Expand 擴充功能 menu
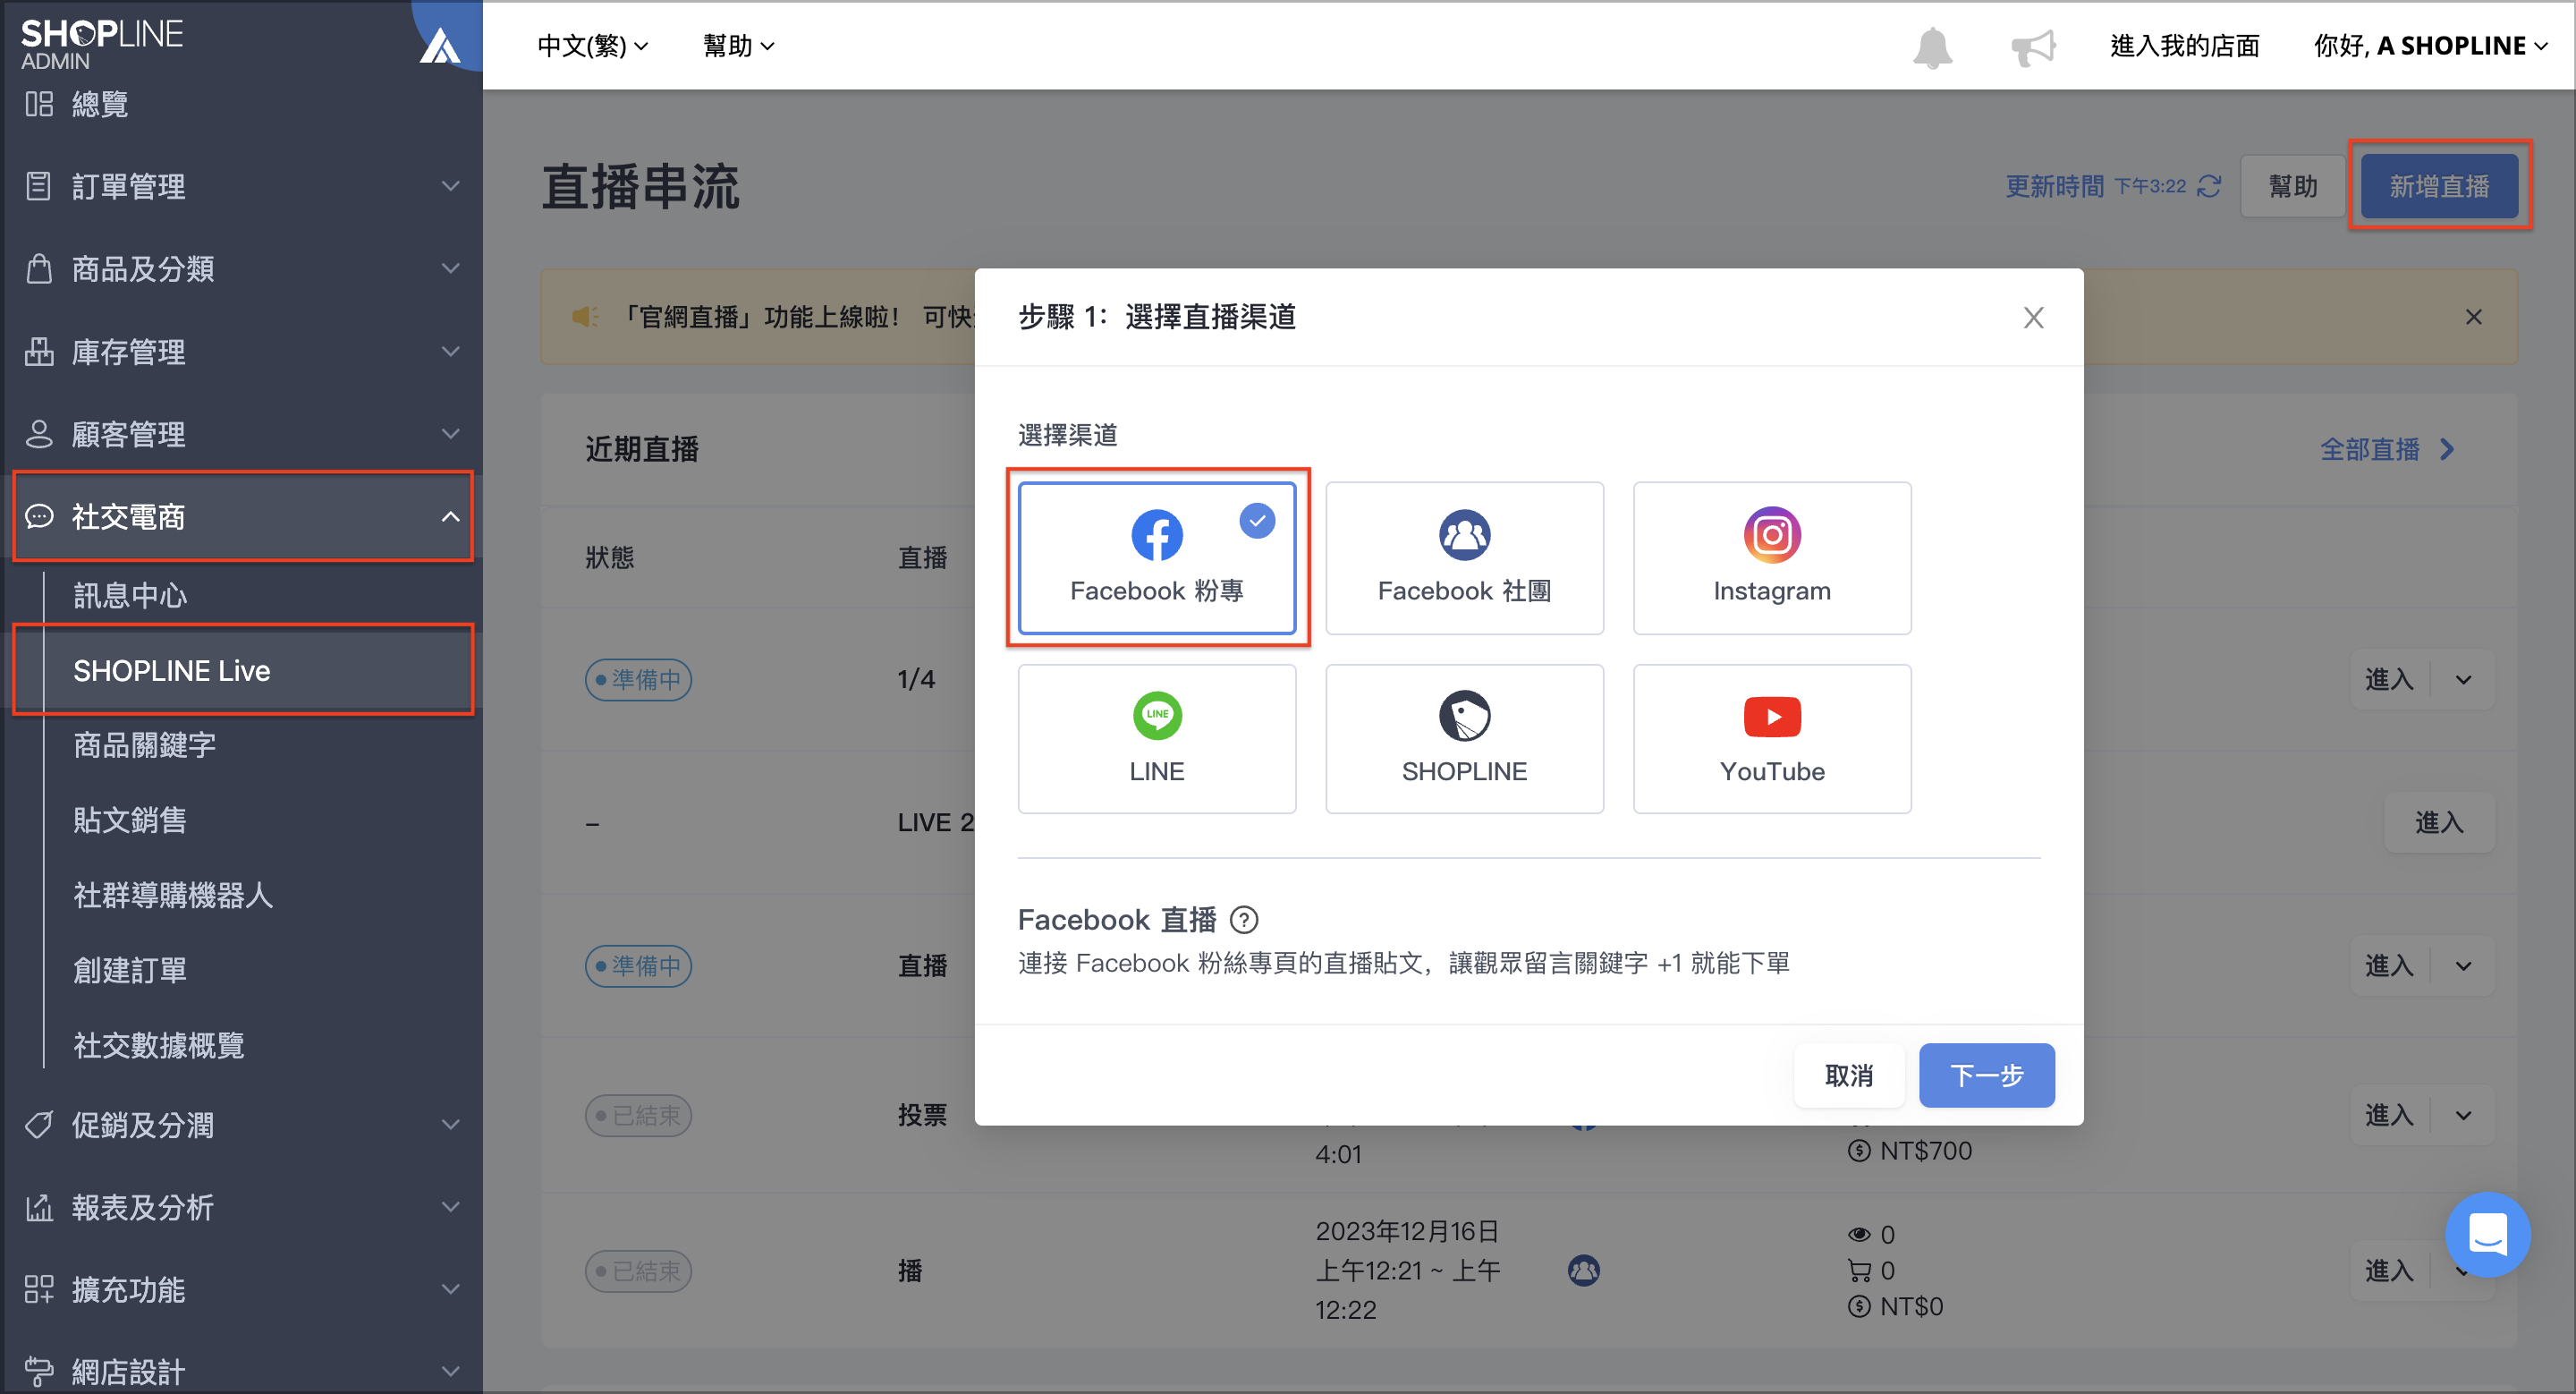Screen dimensions: 2576x1394 (242, 1289)
